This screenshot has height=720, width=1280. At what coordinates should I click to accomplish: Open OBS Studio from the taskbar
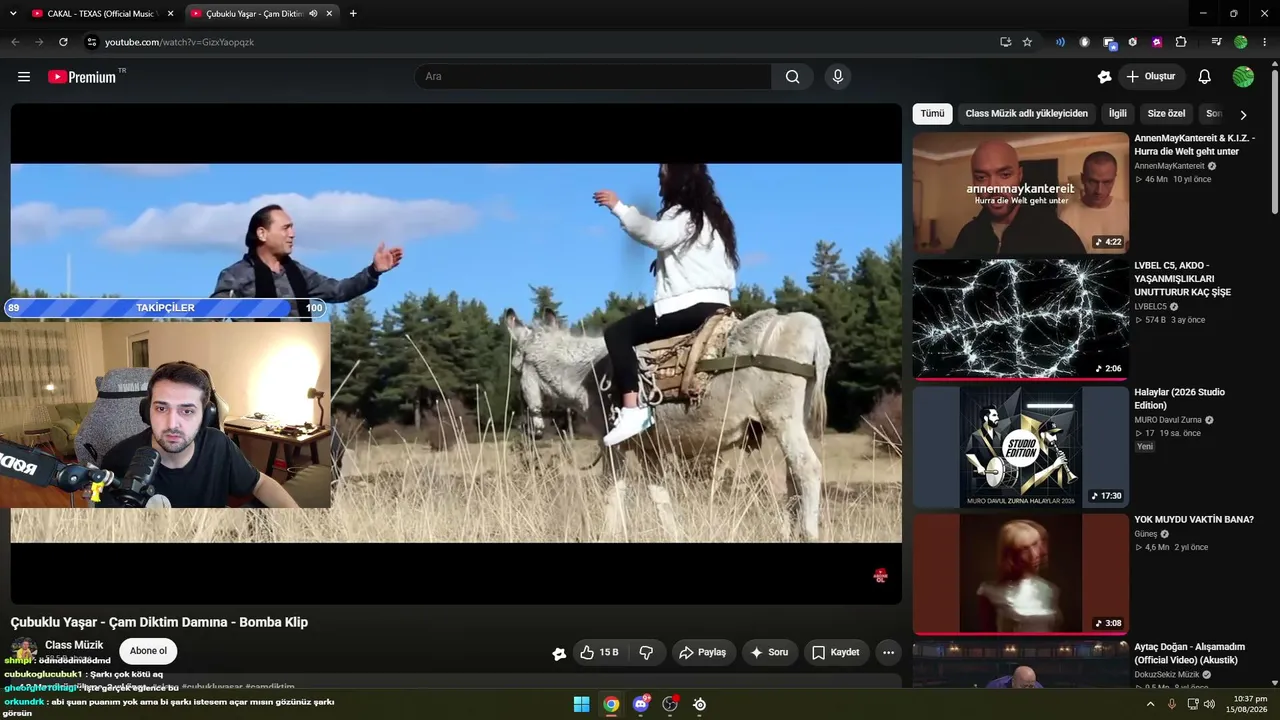coord(670,704)
